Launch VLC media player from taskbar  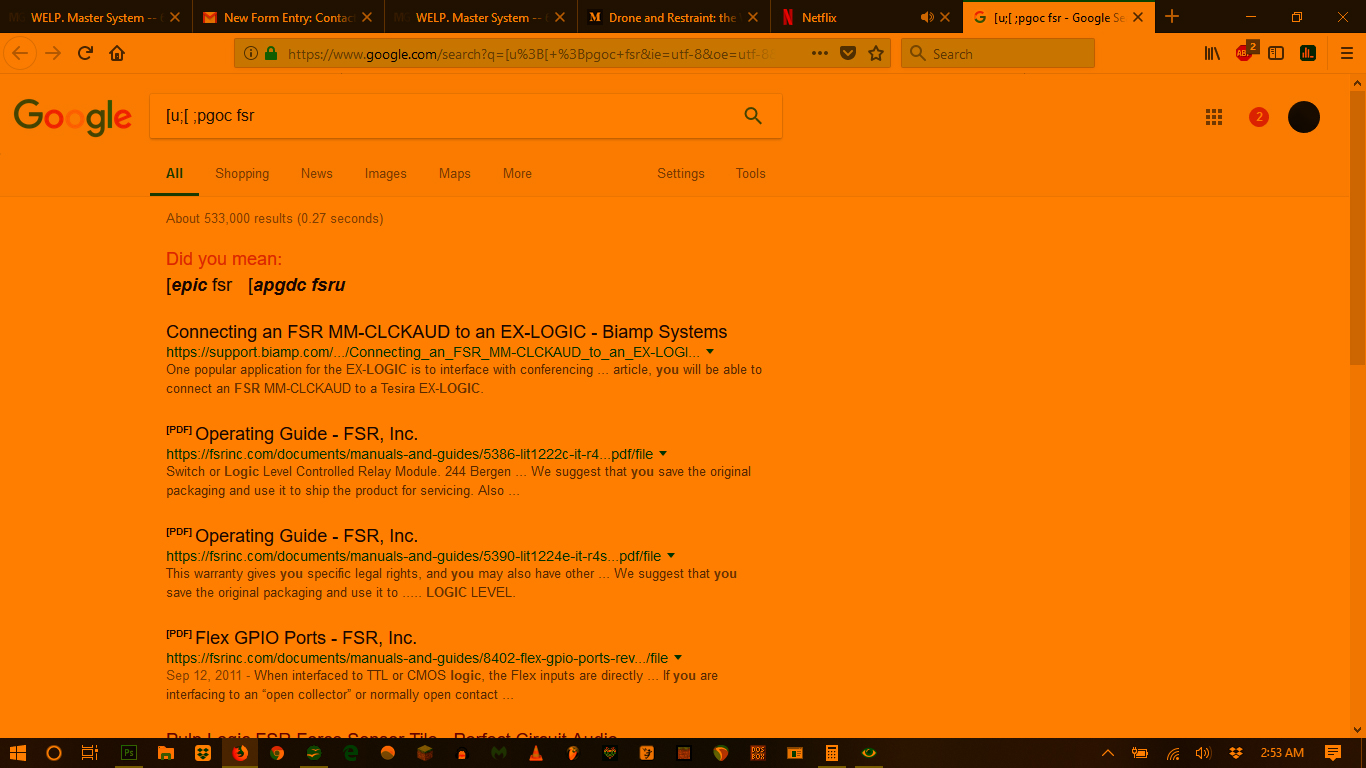coord(535,753)
